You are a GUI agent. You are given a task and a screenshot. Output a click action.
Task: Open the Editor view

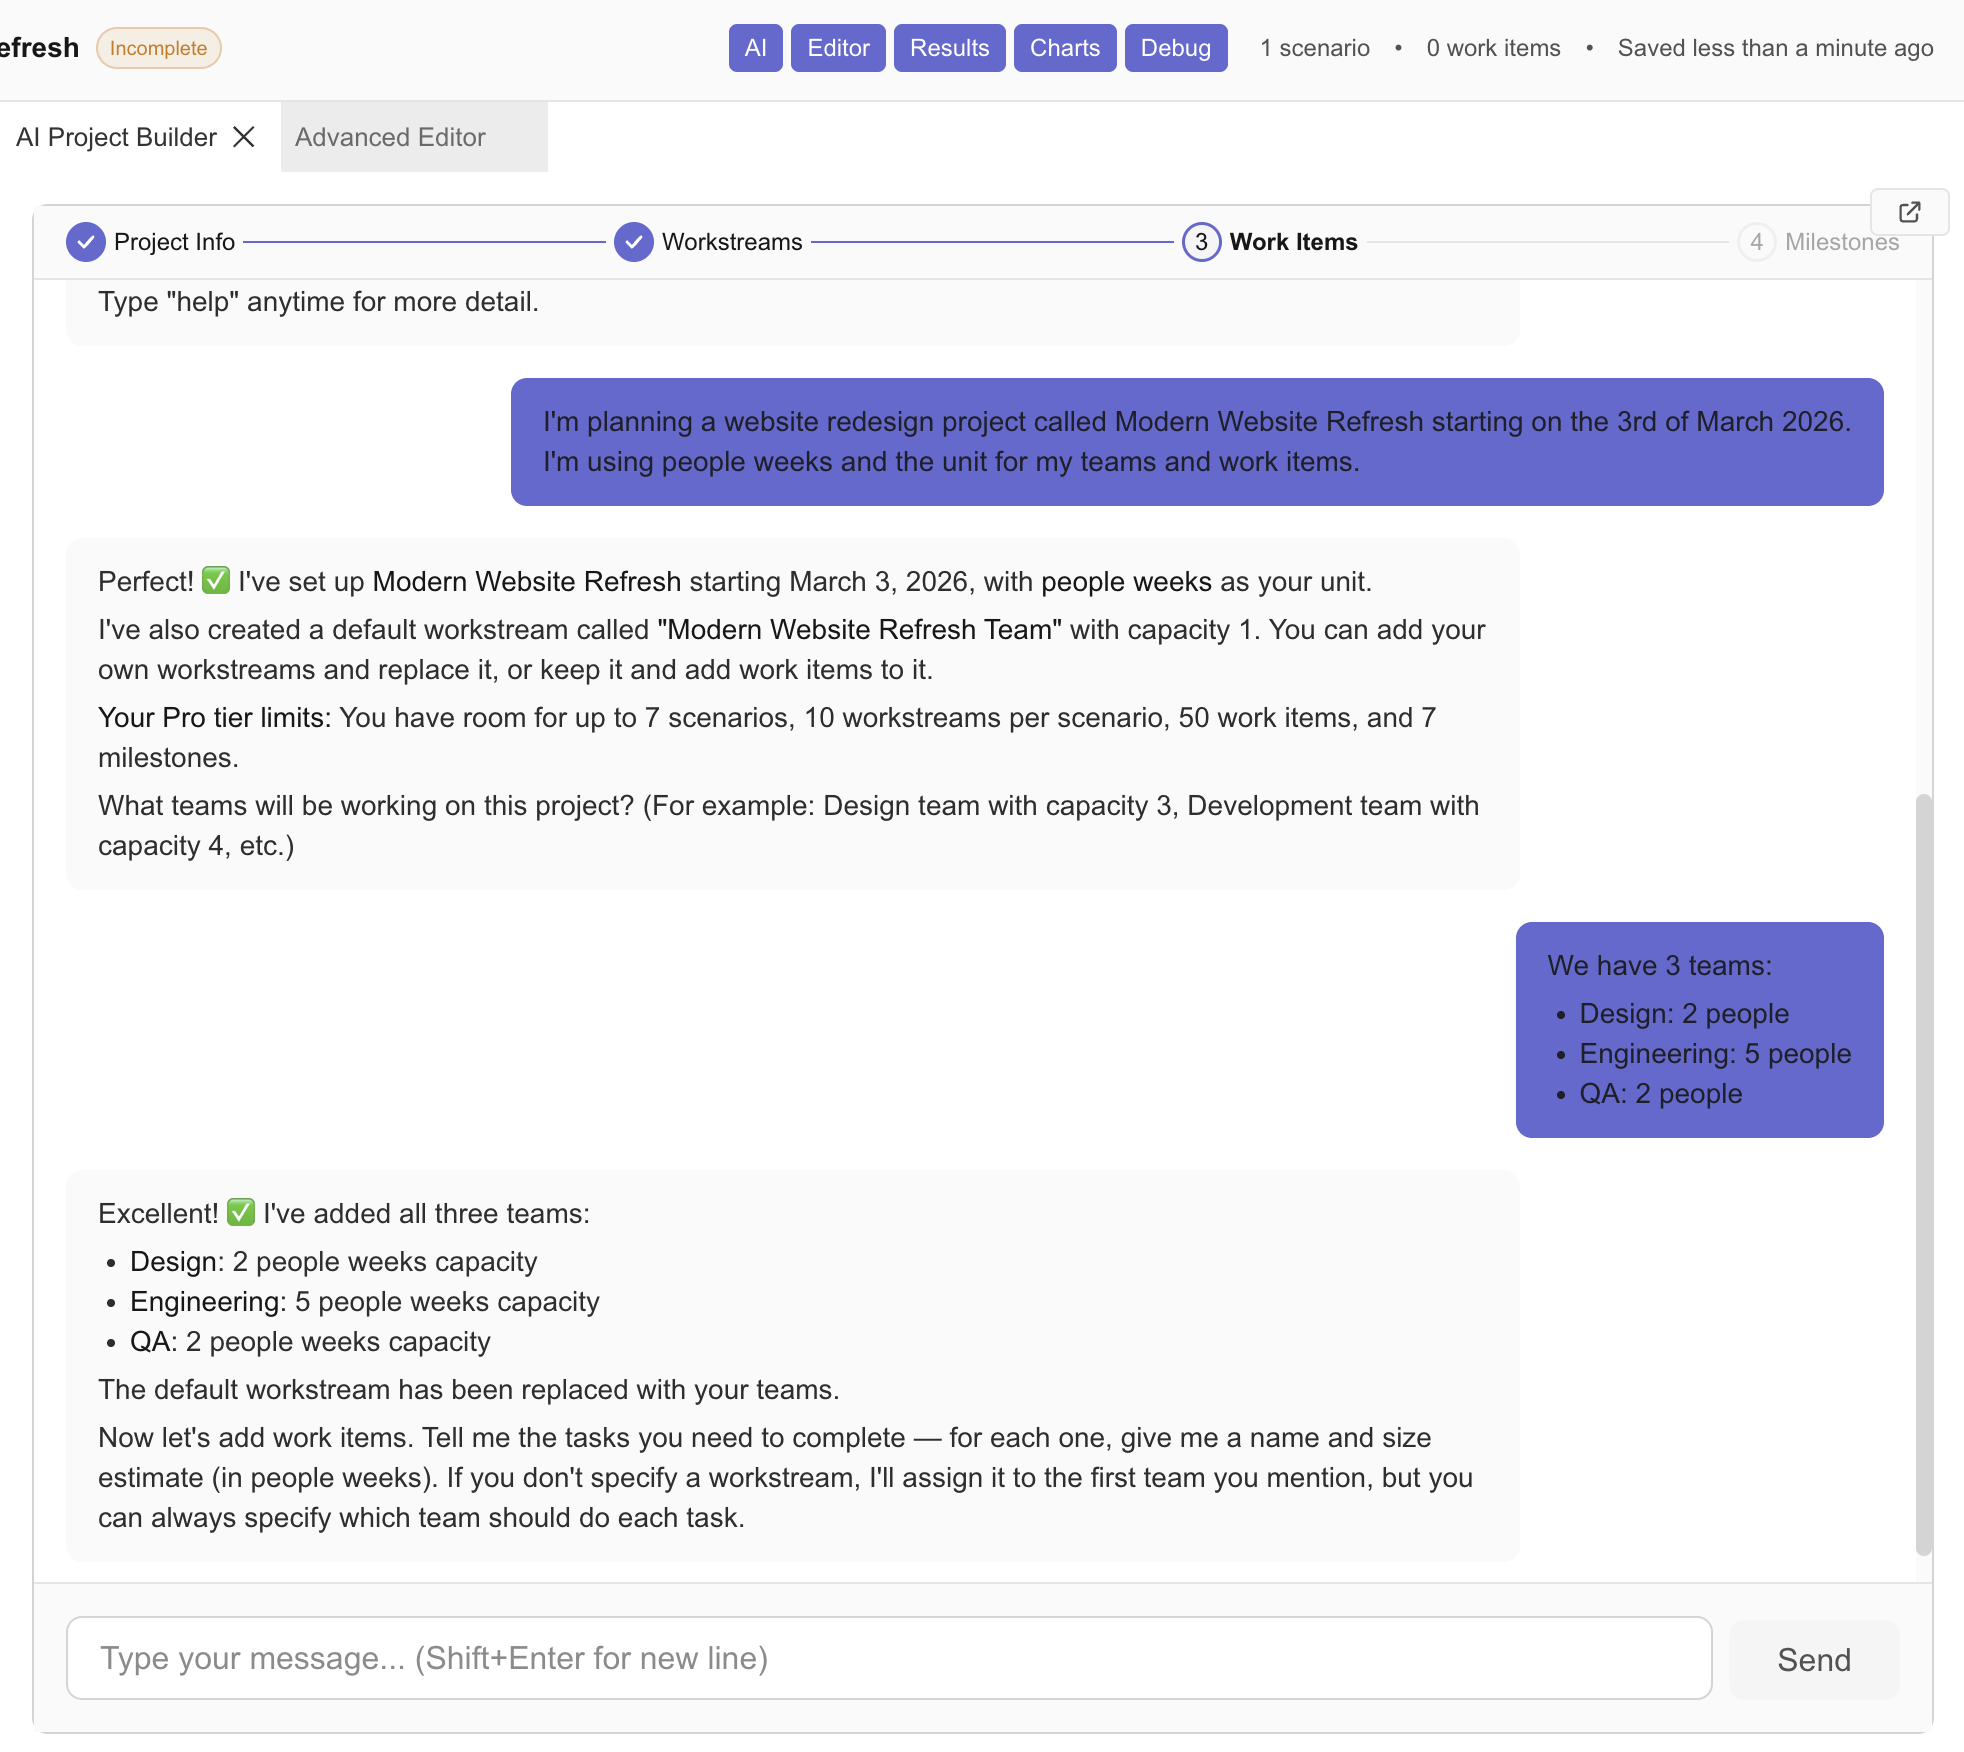[837, 47]
